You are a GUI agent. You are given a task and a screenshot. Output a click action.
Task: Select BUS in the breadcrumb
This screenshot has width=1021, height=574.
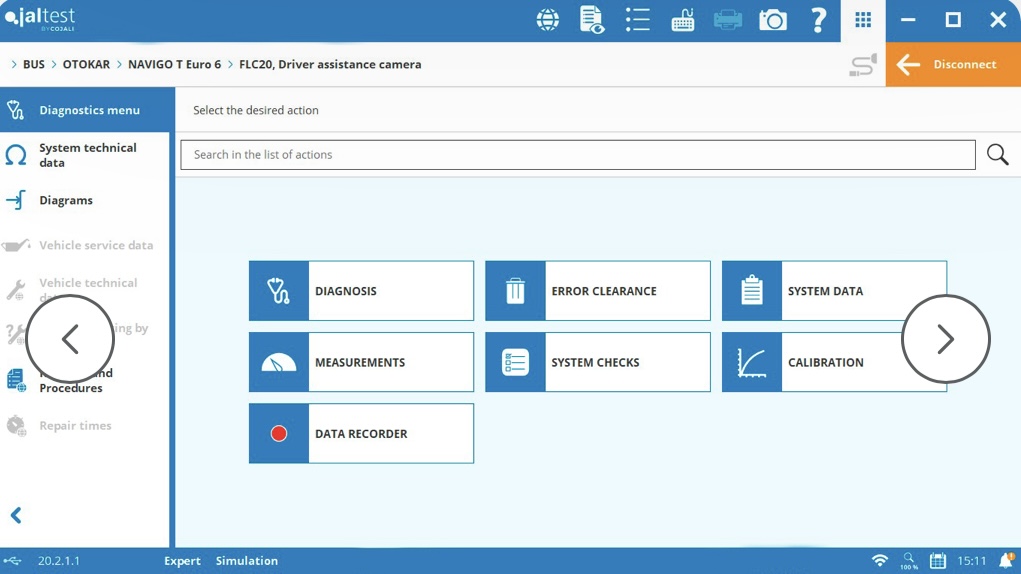pos(34,64)
